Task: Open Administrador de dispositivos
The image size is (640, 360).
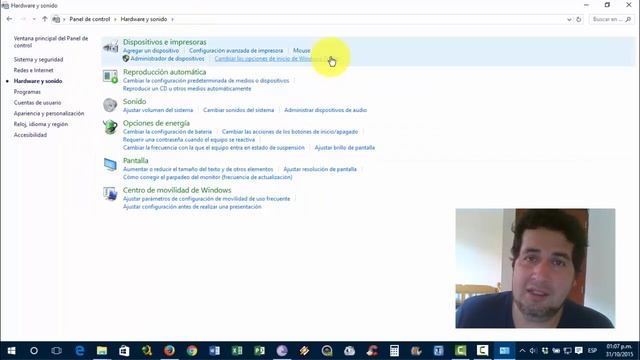Action: (x=167, y=59)
